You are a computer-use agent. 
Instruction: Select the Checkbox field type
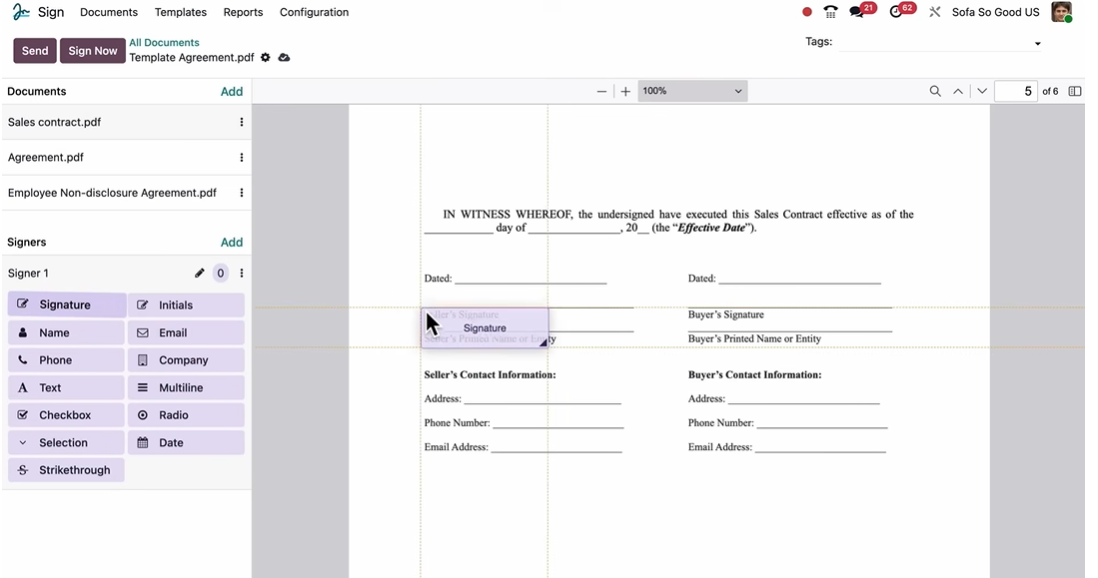coord(66,415)
